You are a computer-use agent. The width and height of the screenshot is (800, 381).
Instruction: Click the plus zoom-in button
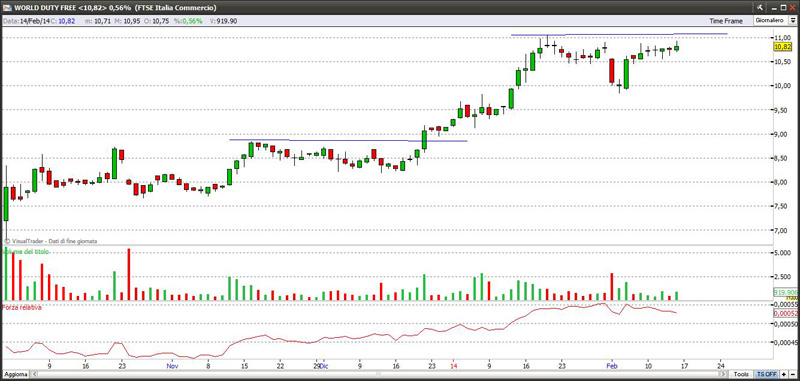click(783, 374)
